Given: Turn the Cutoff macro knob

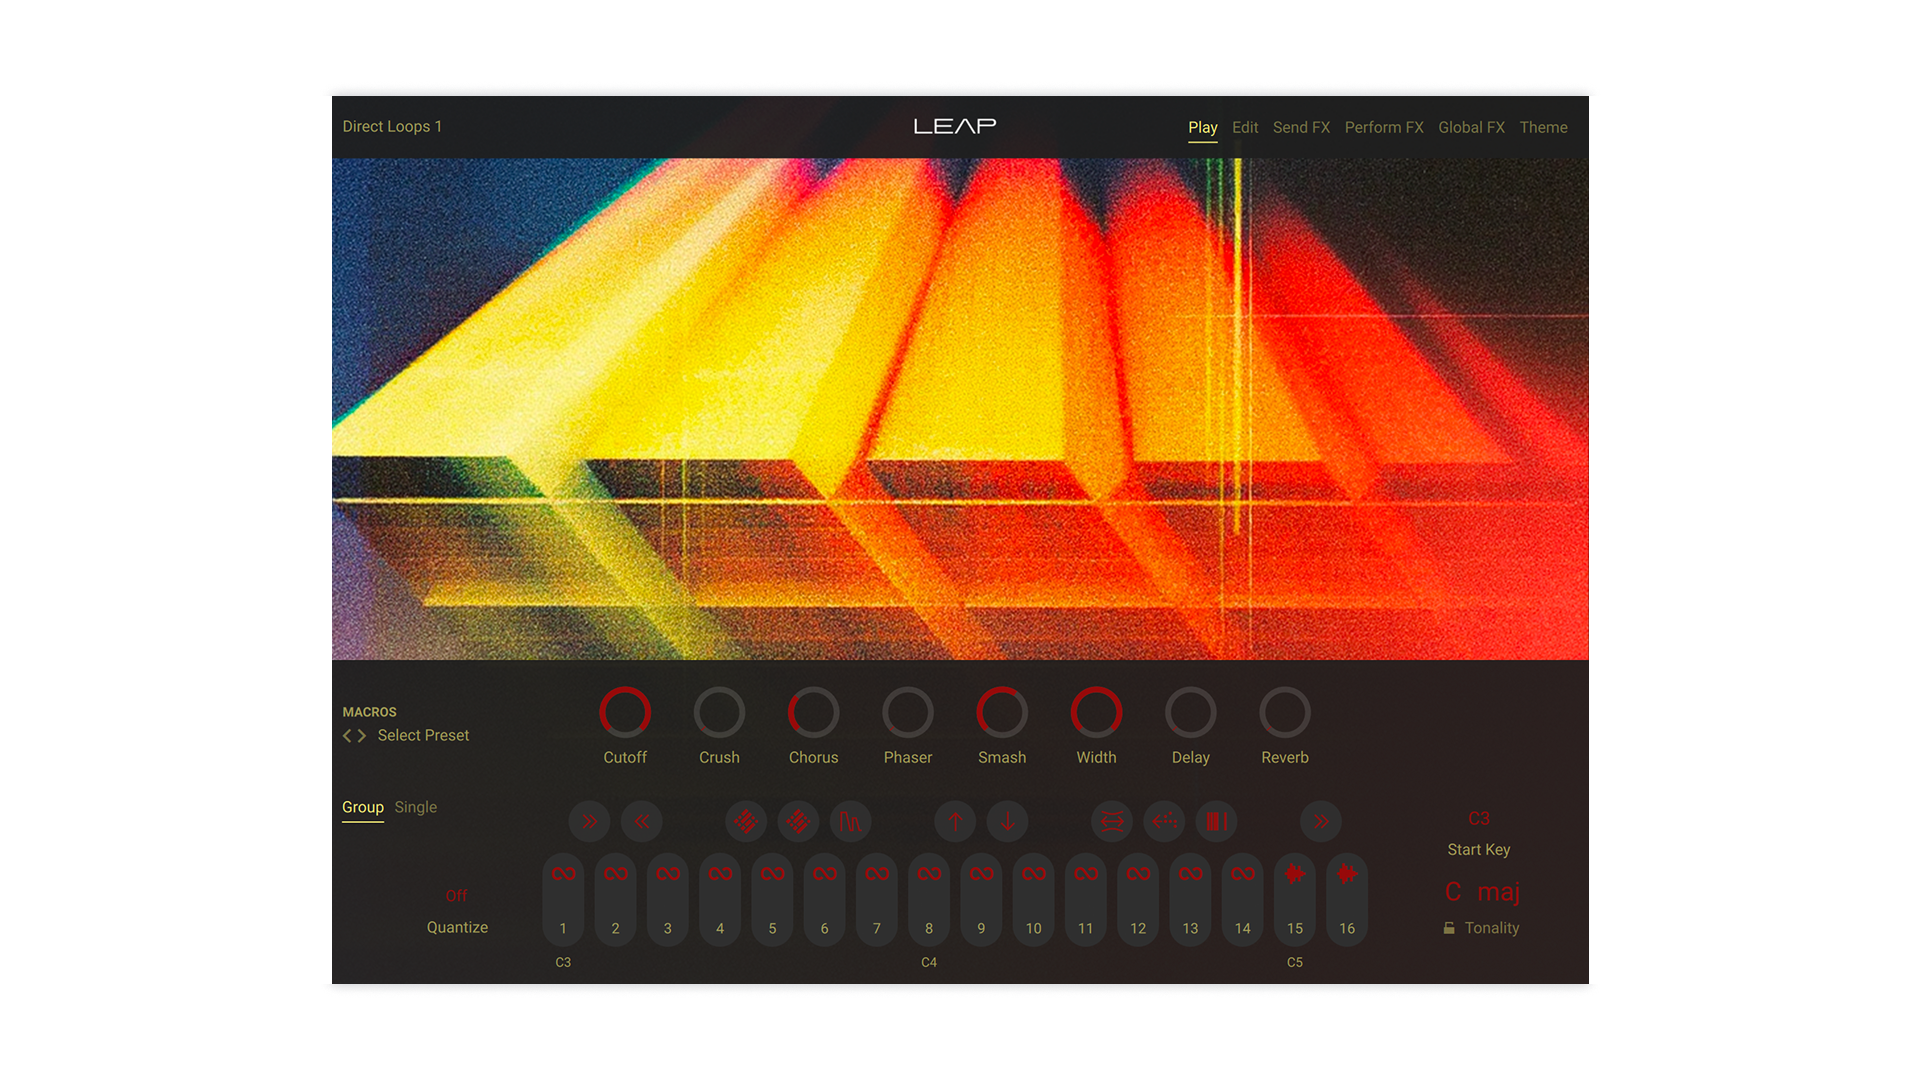Looking at the screenshot, I should tap(626, 715).
